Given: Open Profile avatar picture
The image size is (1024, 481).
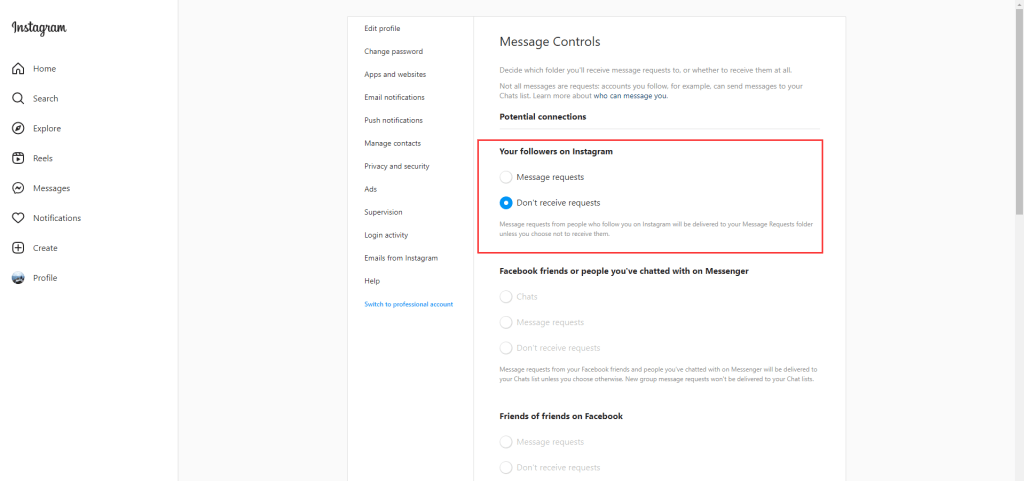Looking at the screenshot, I should pos(18,278).
